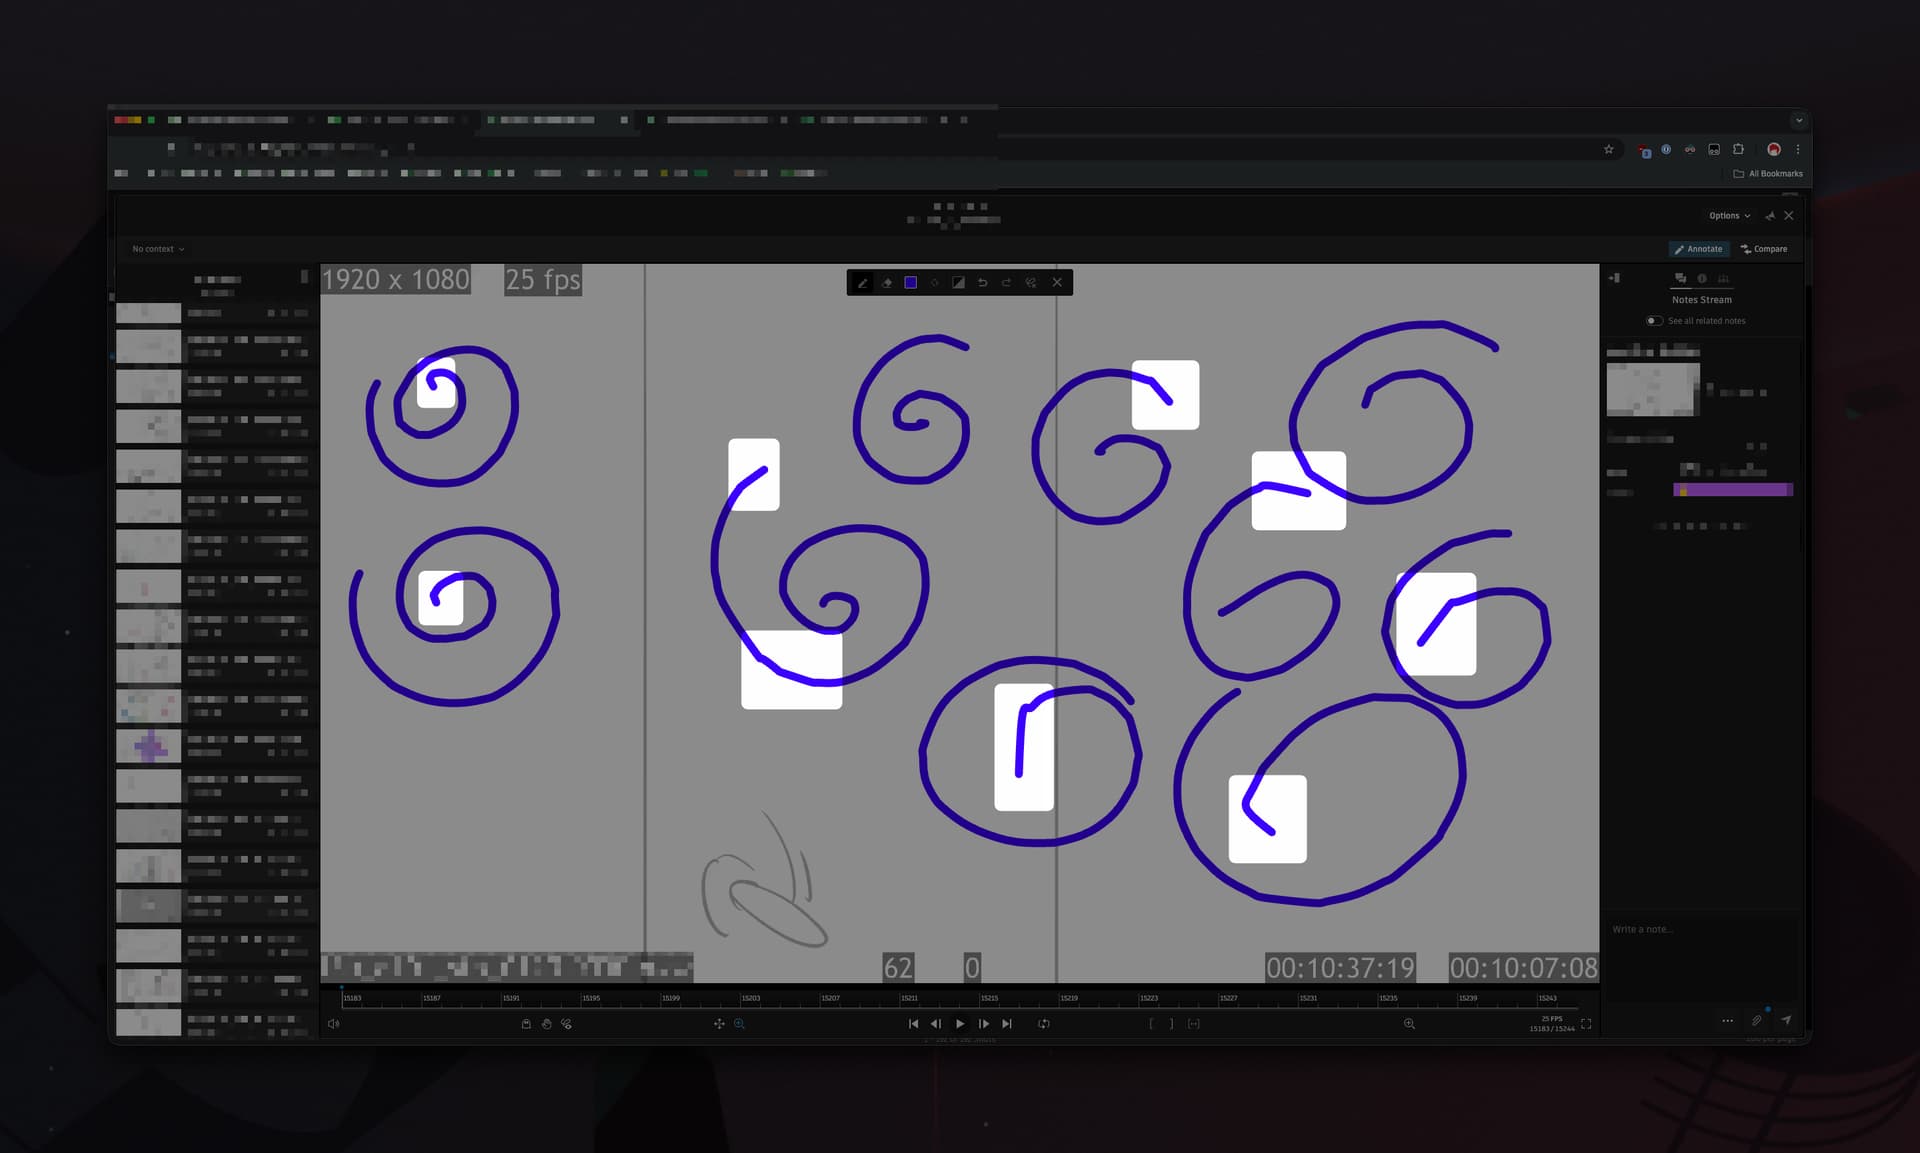
Task: Select the eraser annotation tool
Action: point(887,283)
